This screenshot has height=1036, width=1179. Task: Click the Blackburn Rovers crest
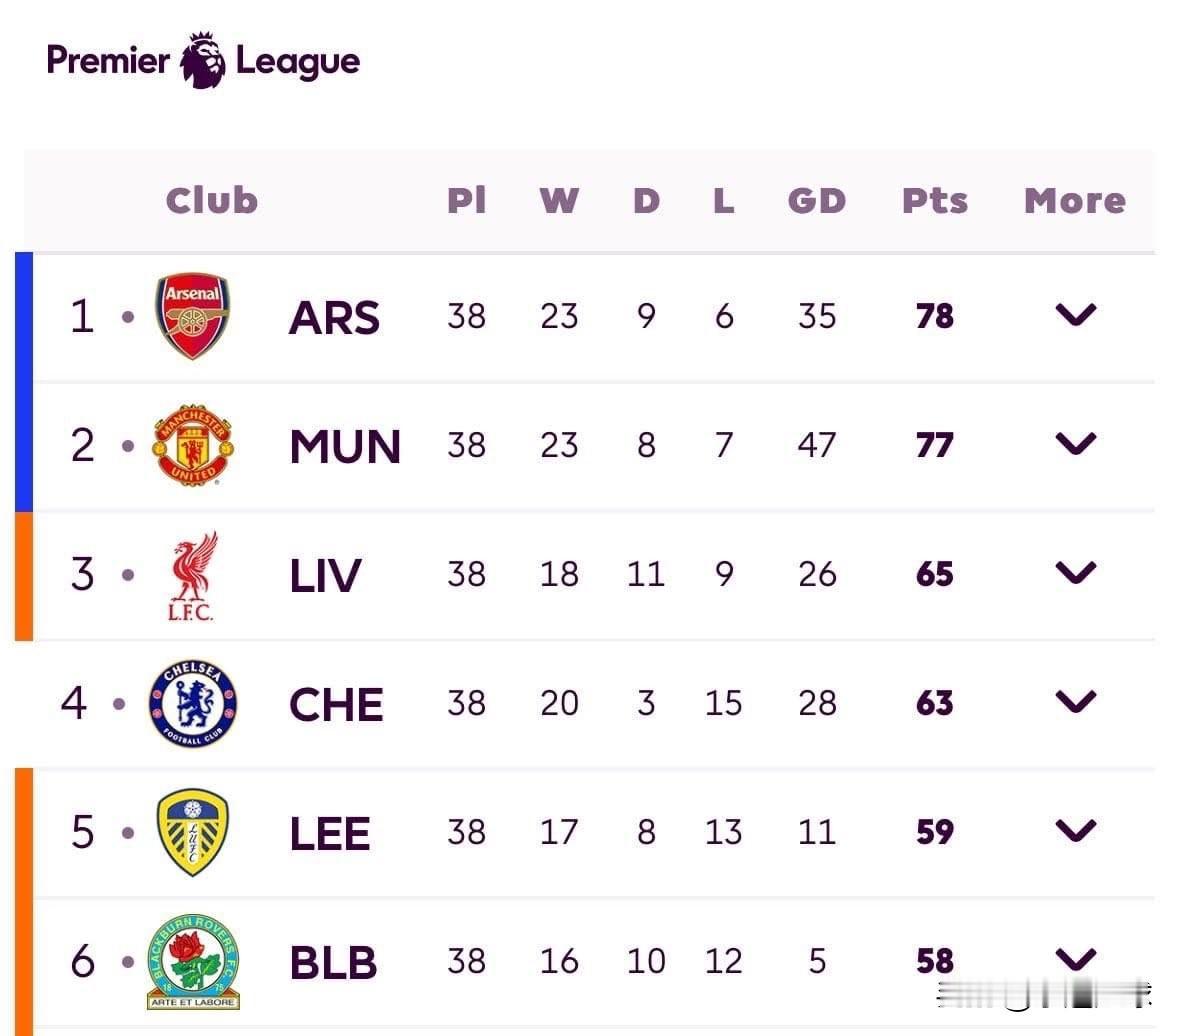click(x=192, y=961)
